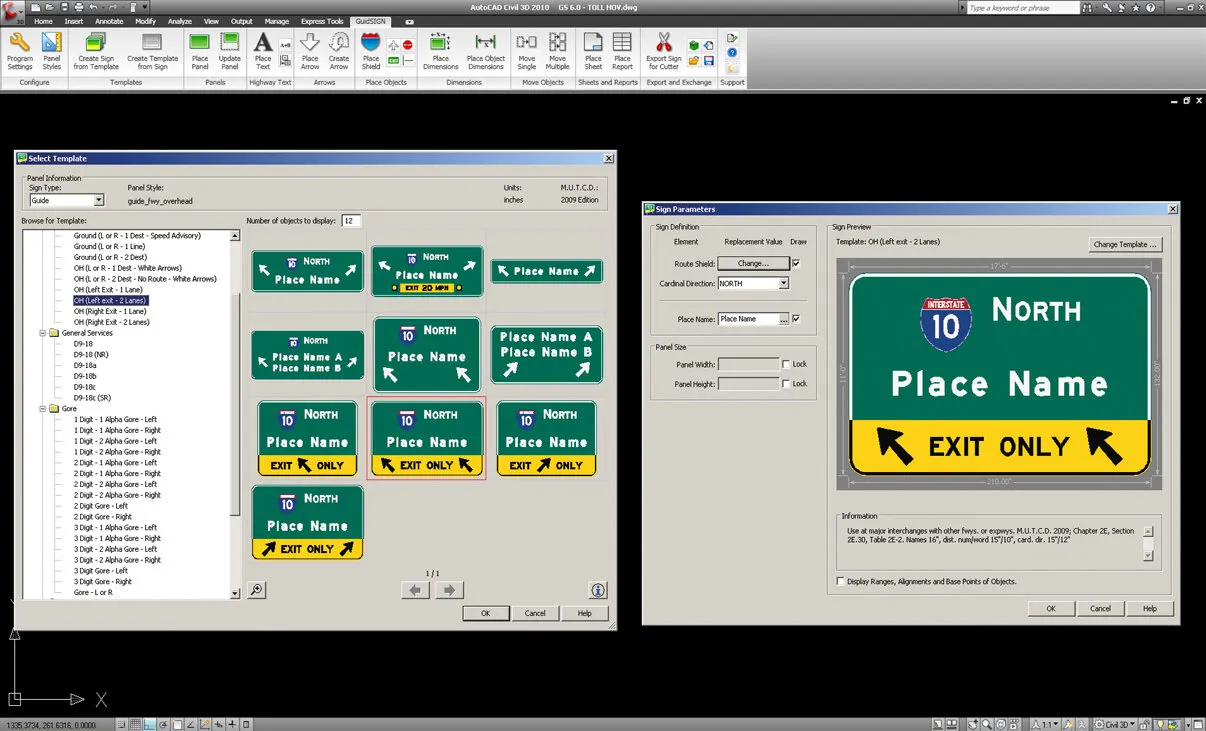
Task: Toggle the Route Shield Draw checkbox
Action: point(796,264)
